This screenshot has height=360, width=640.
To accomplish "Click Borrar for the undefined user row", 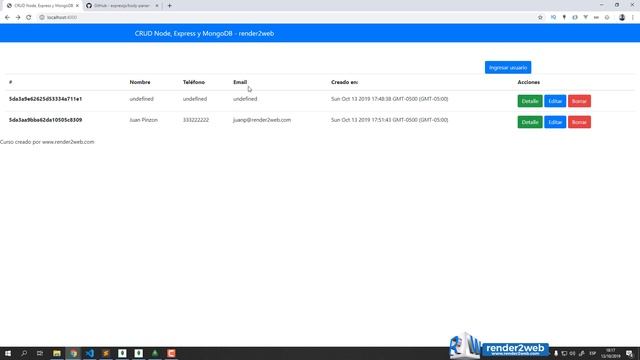I will pos(579,101).
